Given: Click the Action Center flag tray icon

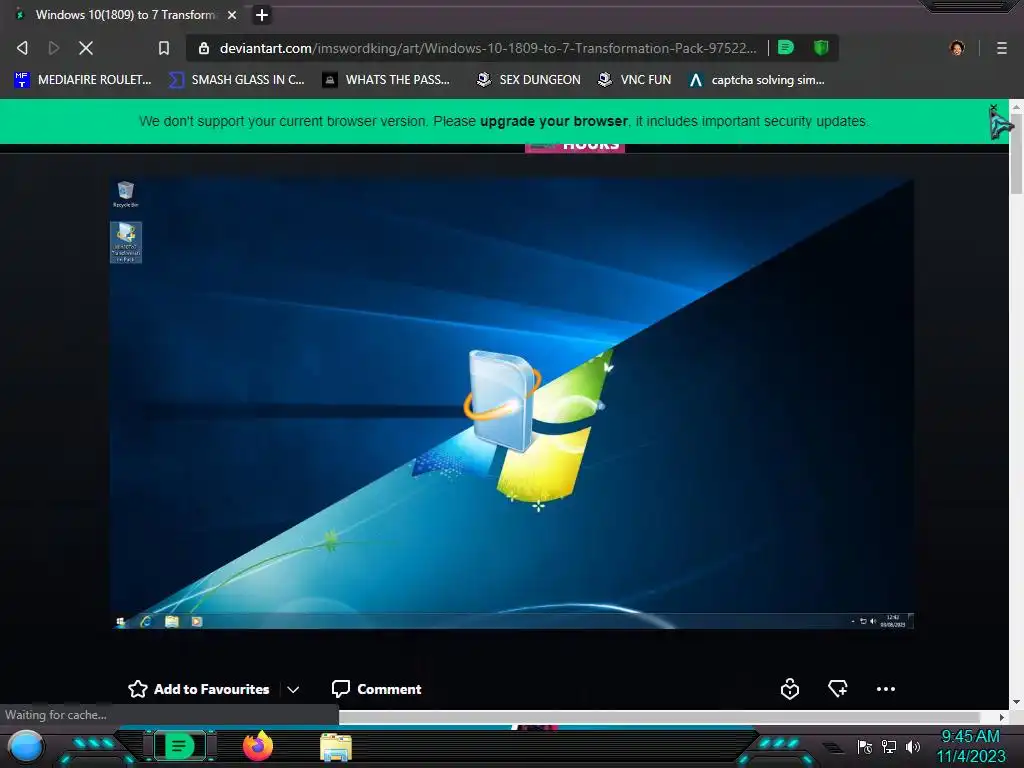Looking at the screenshot, I should pyautogui.click(x=865, y=747).
